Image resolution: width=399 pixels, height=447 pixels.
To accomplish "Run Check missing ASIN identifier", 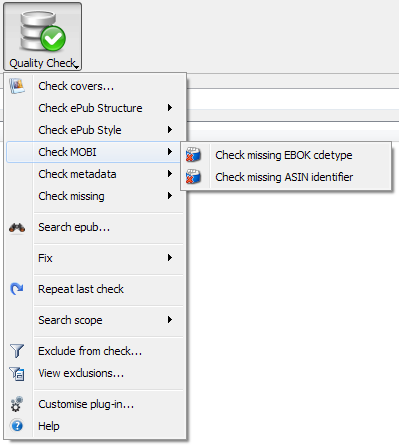I will click(286, 177).
